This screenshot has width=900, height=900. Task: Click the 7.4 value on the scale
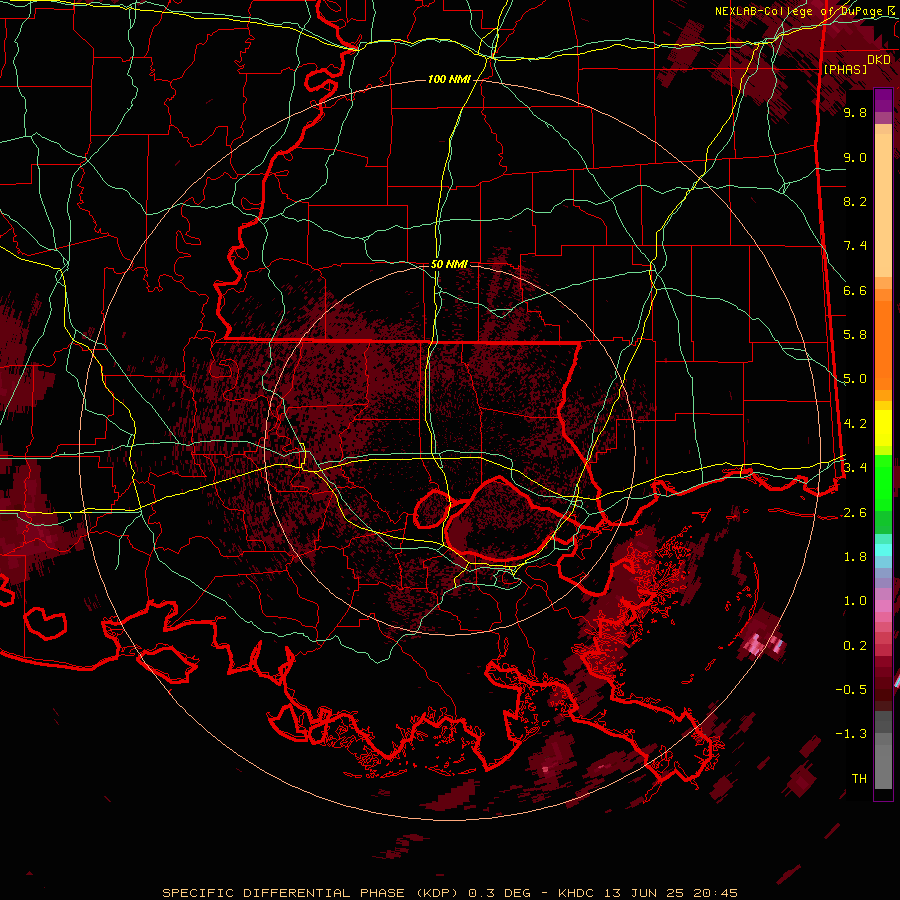tap(855, 246)
